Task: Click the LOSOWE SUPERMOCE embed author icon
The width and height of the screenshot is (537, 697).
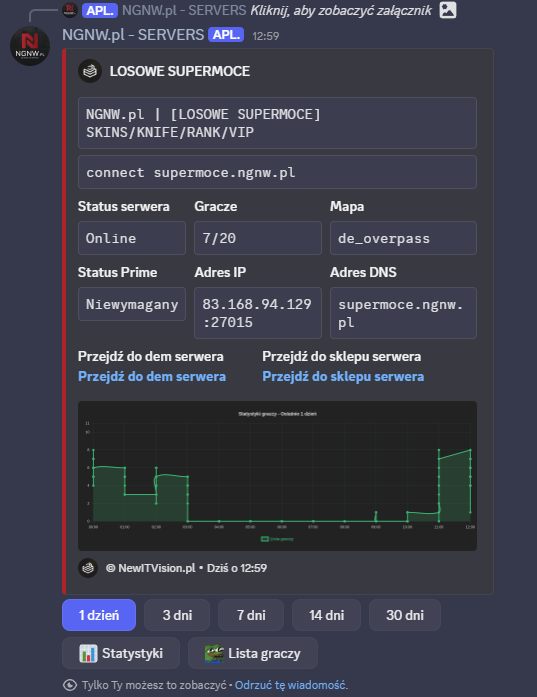Action: 90,71
